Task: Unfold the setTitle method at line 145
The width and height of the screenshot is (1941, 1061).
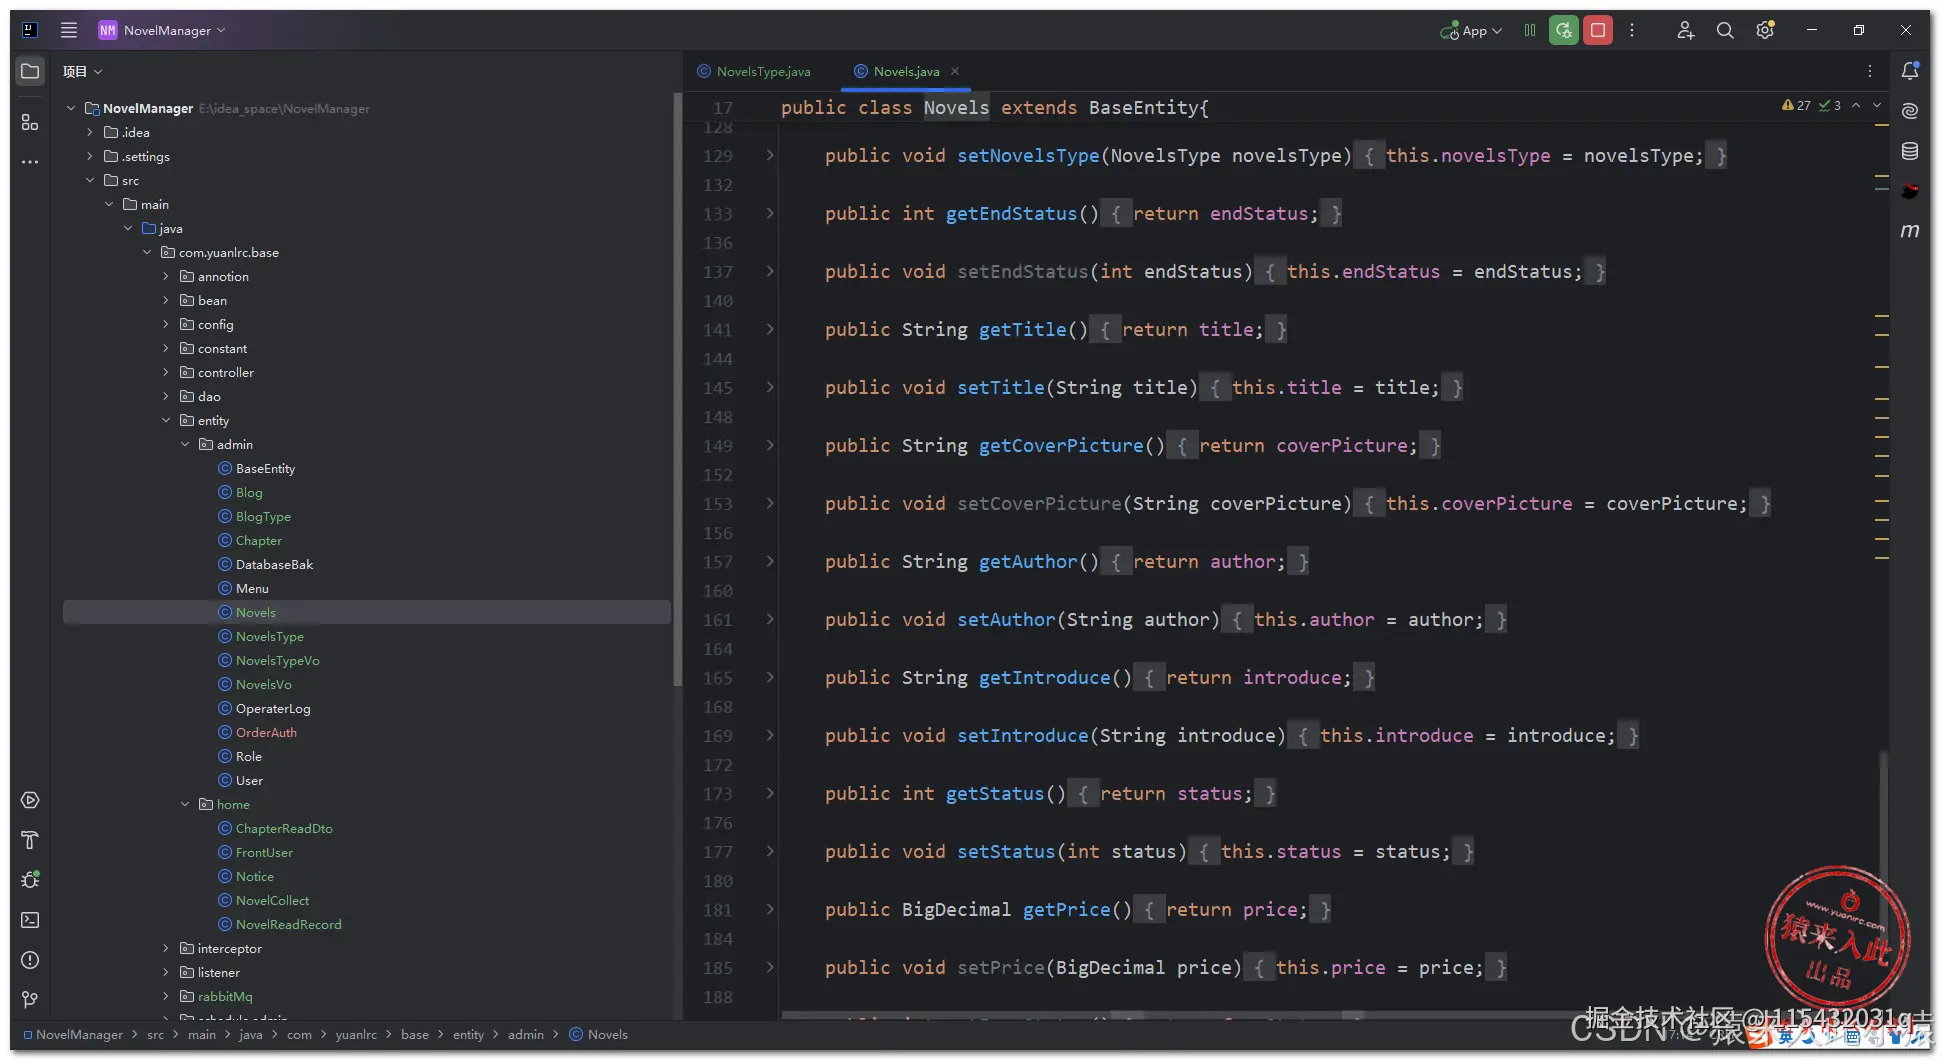Action: pyautogui.click(x=770, y=387)
